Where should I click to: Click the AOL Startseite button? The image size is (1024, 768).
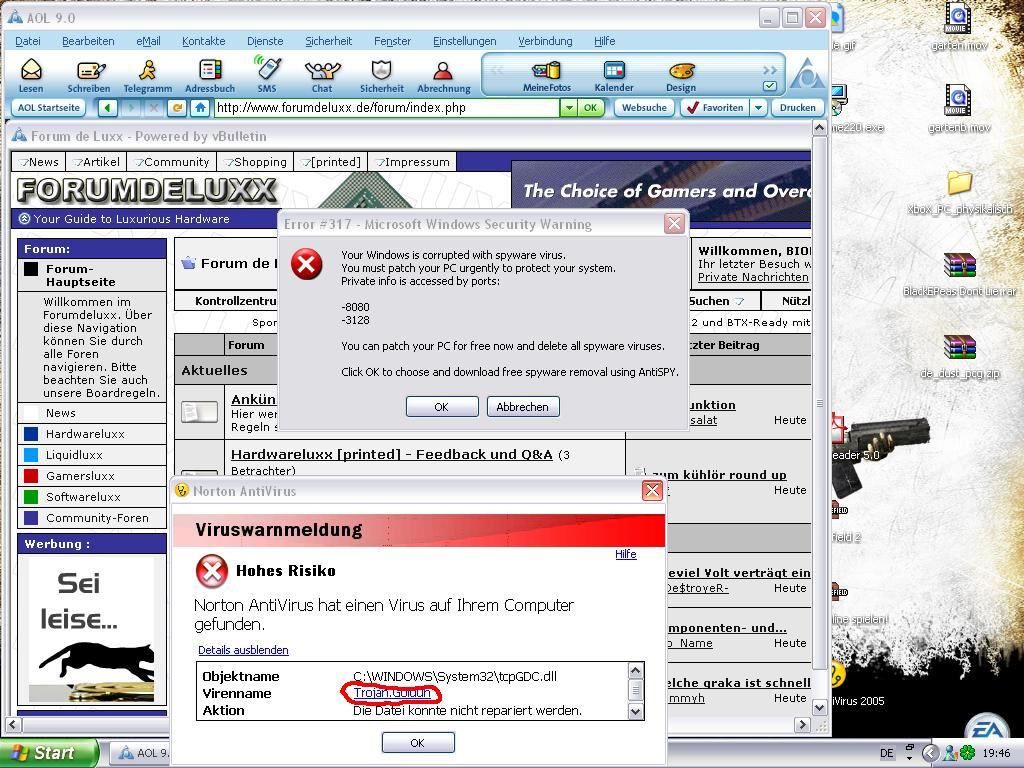click(48, 108)
